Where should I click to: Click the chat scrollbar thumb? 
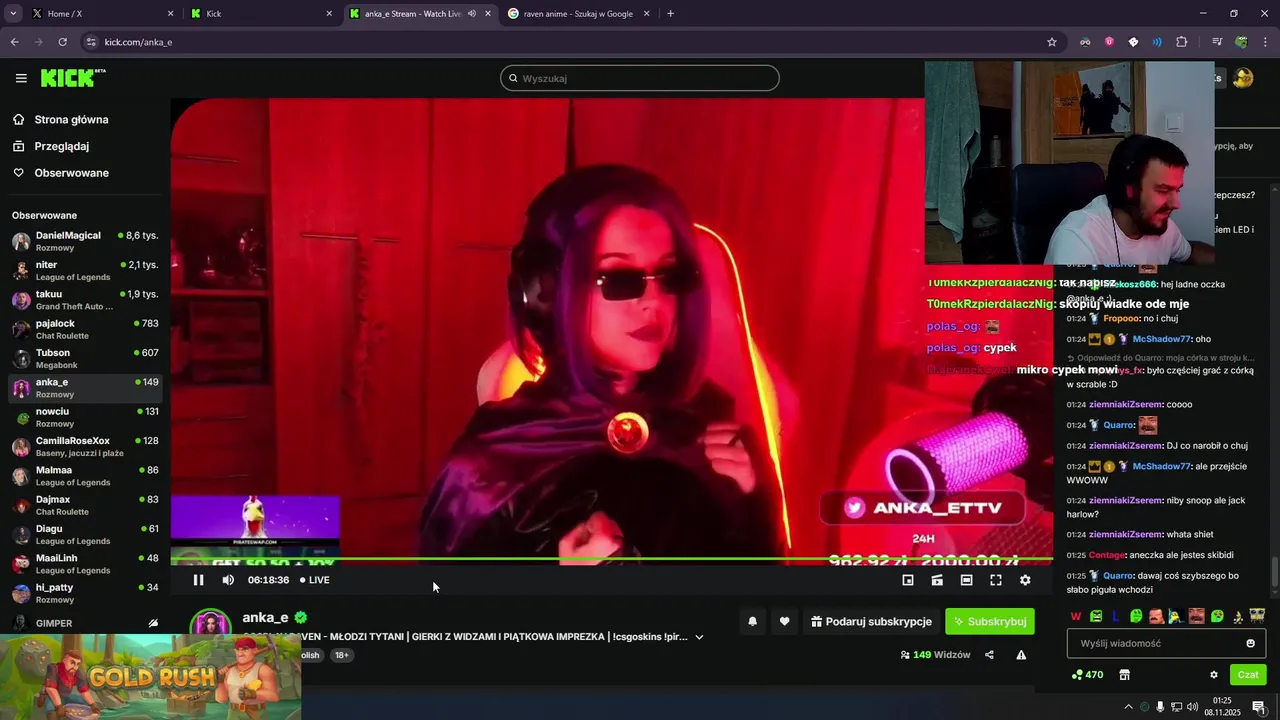point(1274,574)
